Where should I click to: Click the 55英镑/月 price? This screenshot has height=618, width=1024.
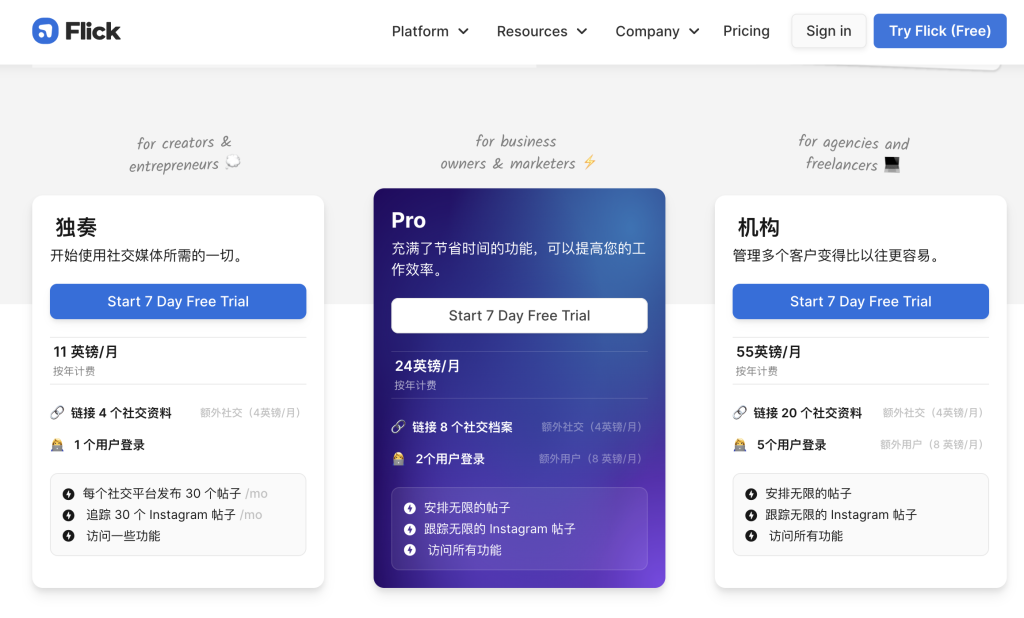[768, 352]
